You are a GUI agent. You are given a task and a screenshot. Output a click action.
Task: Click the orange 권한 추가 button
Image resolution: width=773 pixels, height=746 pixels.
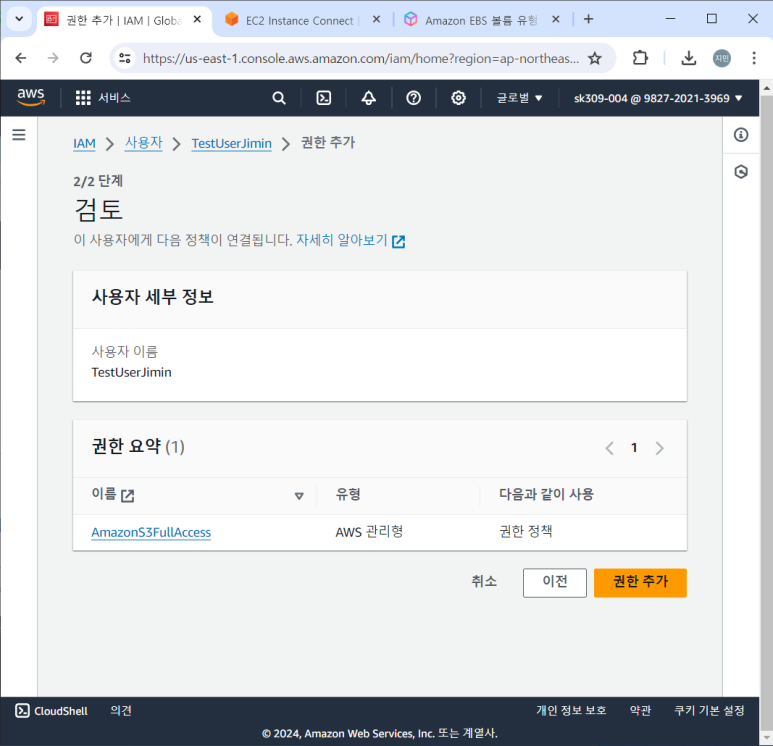pos(640,582)
